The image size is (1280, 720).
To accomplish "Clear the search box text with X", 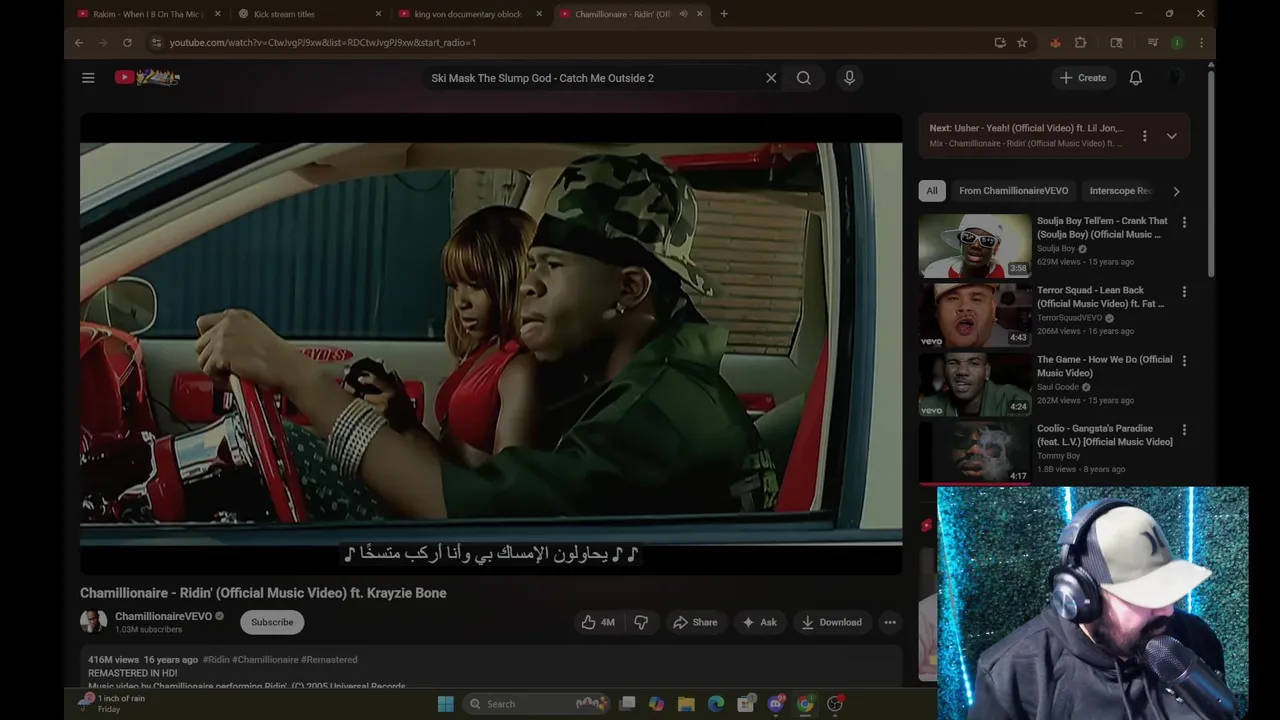I will [771, 78].
